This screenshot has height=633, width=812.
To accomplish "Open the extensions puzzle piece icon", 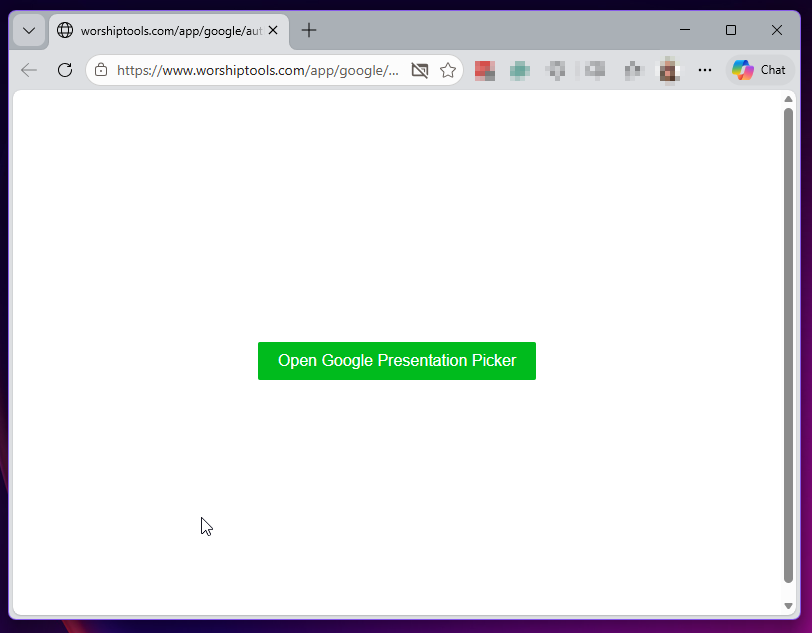I will click(632, 70).
